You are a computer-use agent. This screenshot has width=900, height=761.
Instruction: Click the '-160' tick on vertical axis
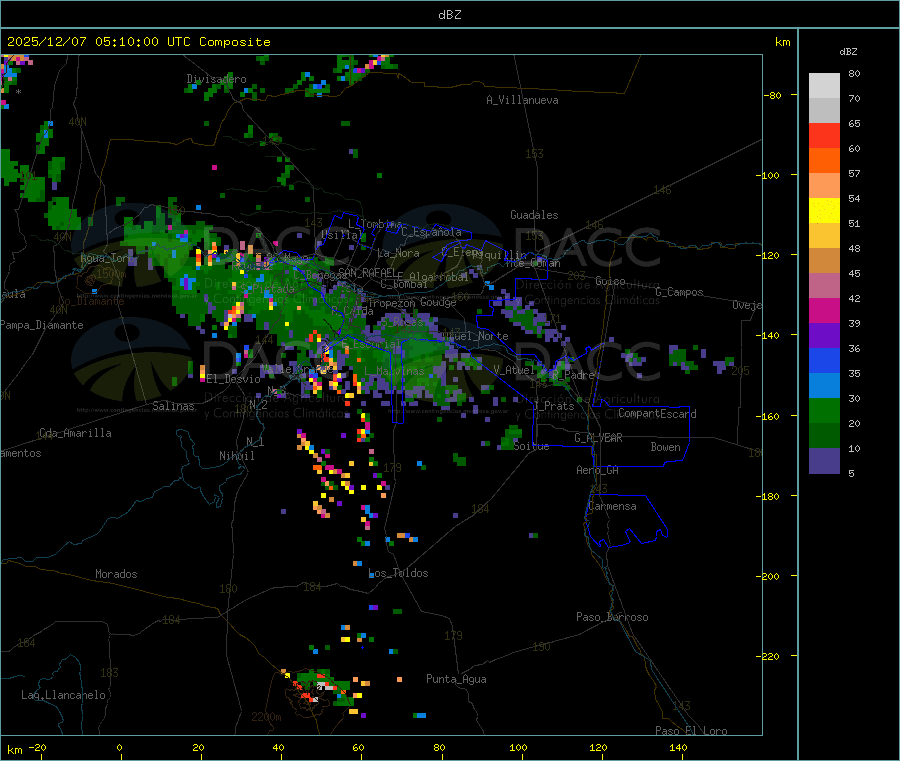769,416
